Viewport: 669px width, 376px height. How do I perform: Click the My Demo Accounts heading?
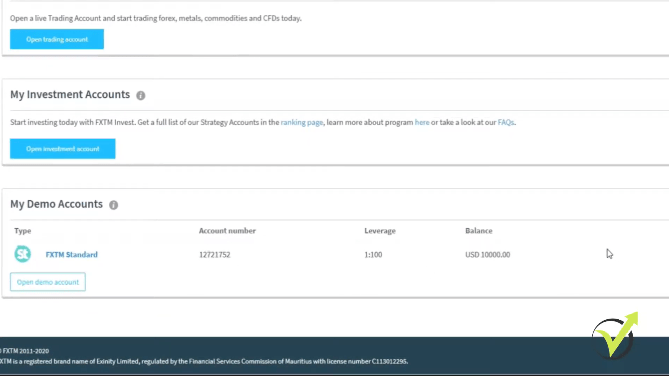point(56,204)
